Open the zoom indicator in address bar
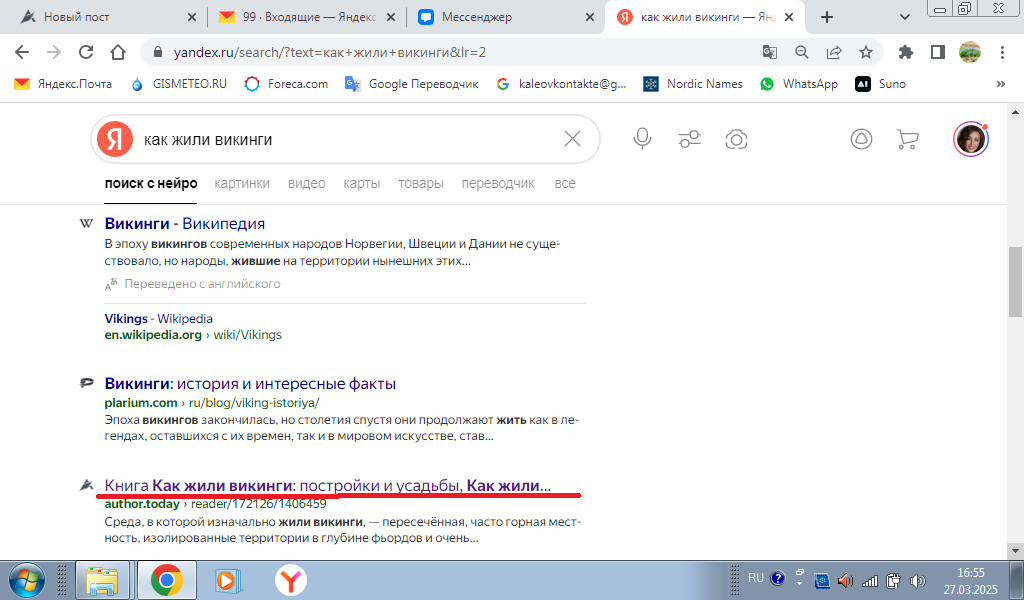This screenshot has width=1024, height=600. pos(801,52)
